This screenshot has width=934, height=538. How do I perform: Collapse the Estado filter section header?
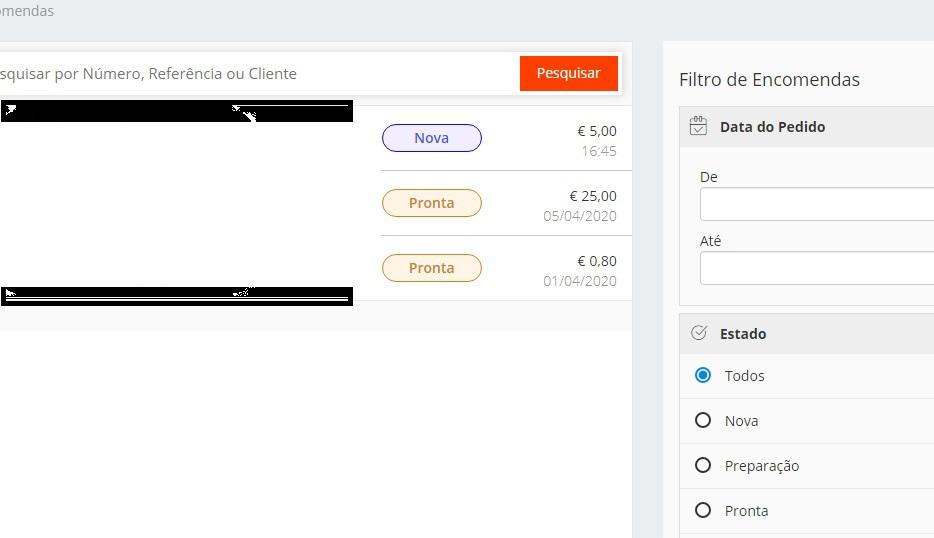tap(743, 334)
